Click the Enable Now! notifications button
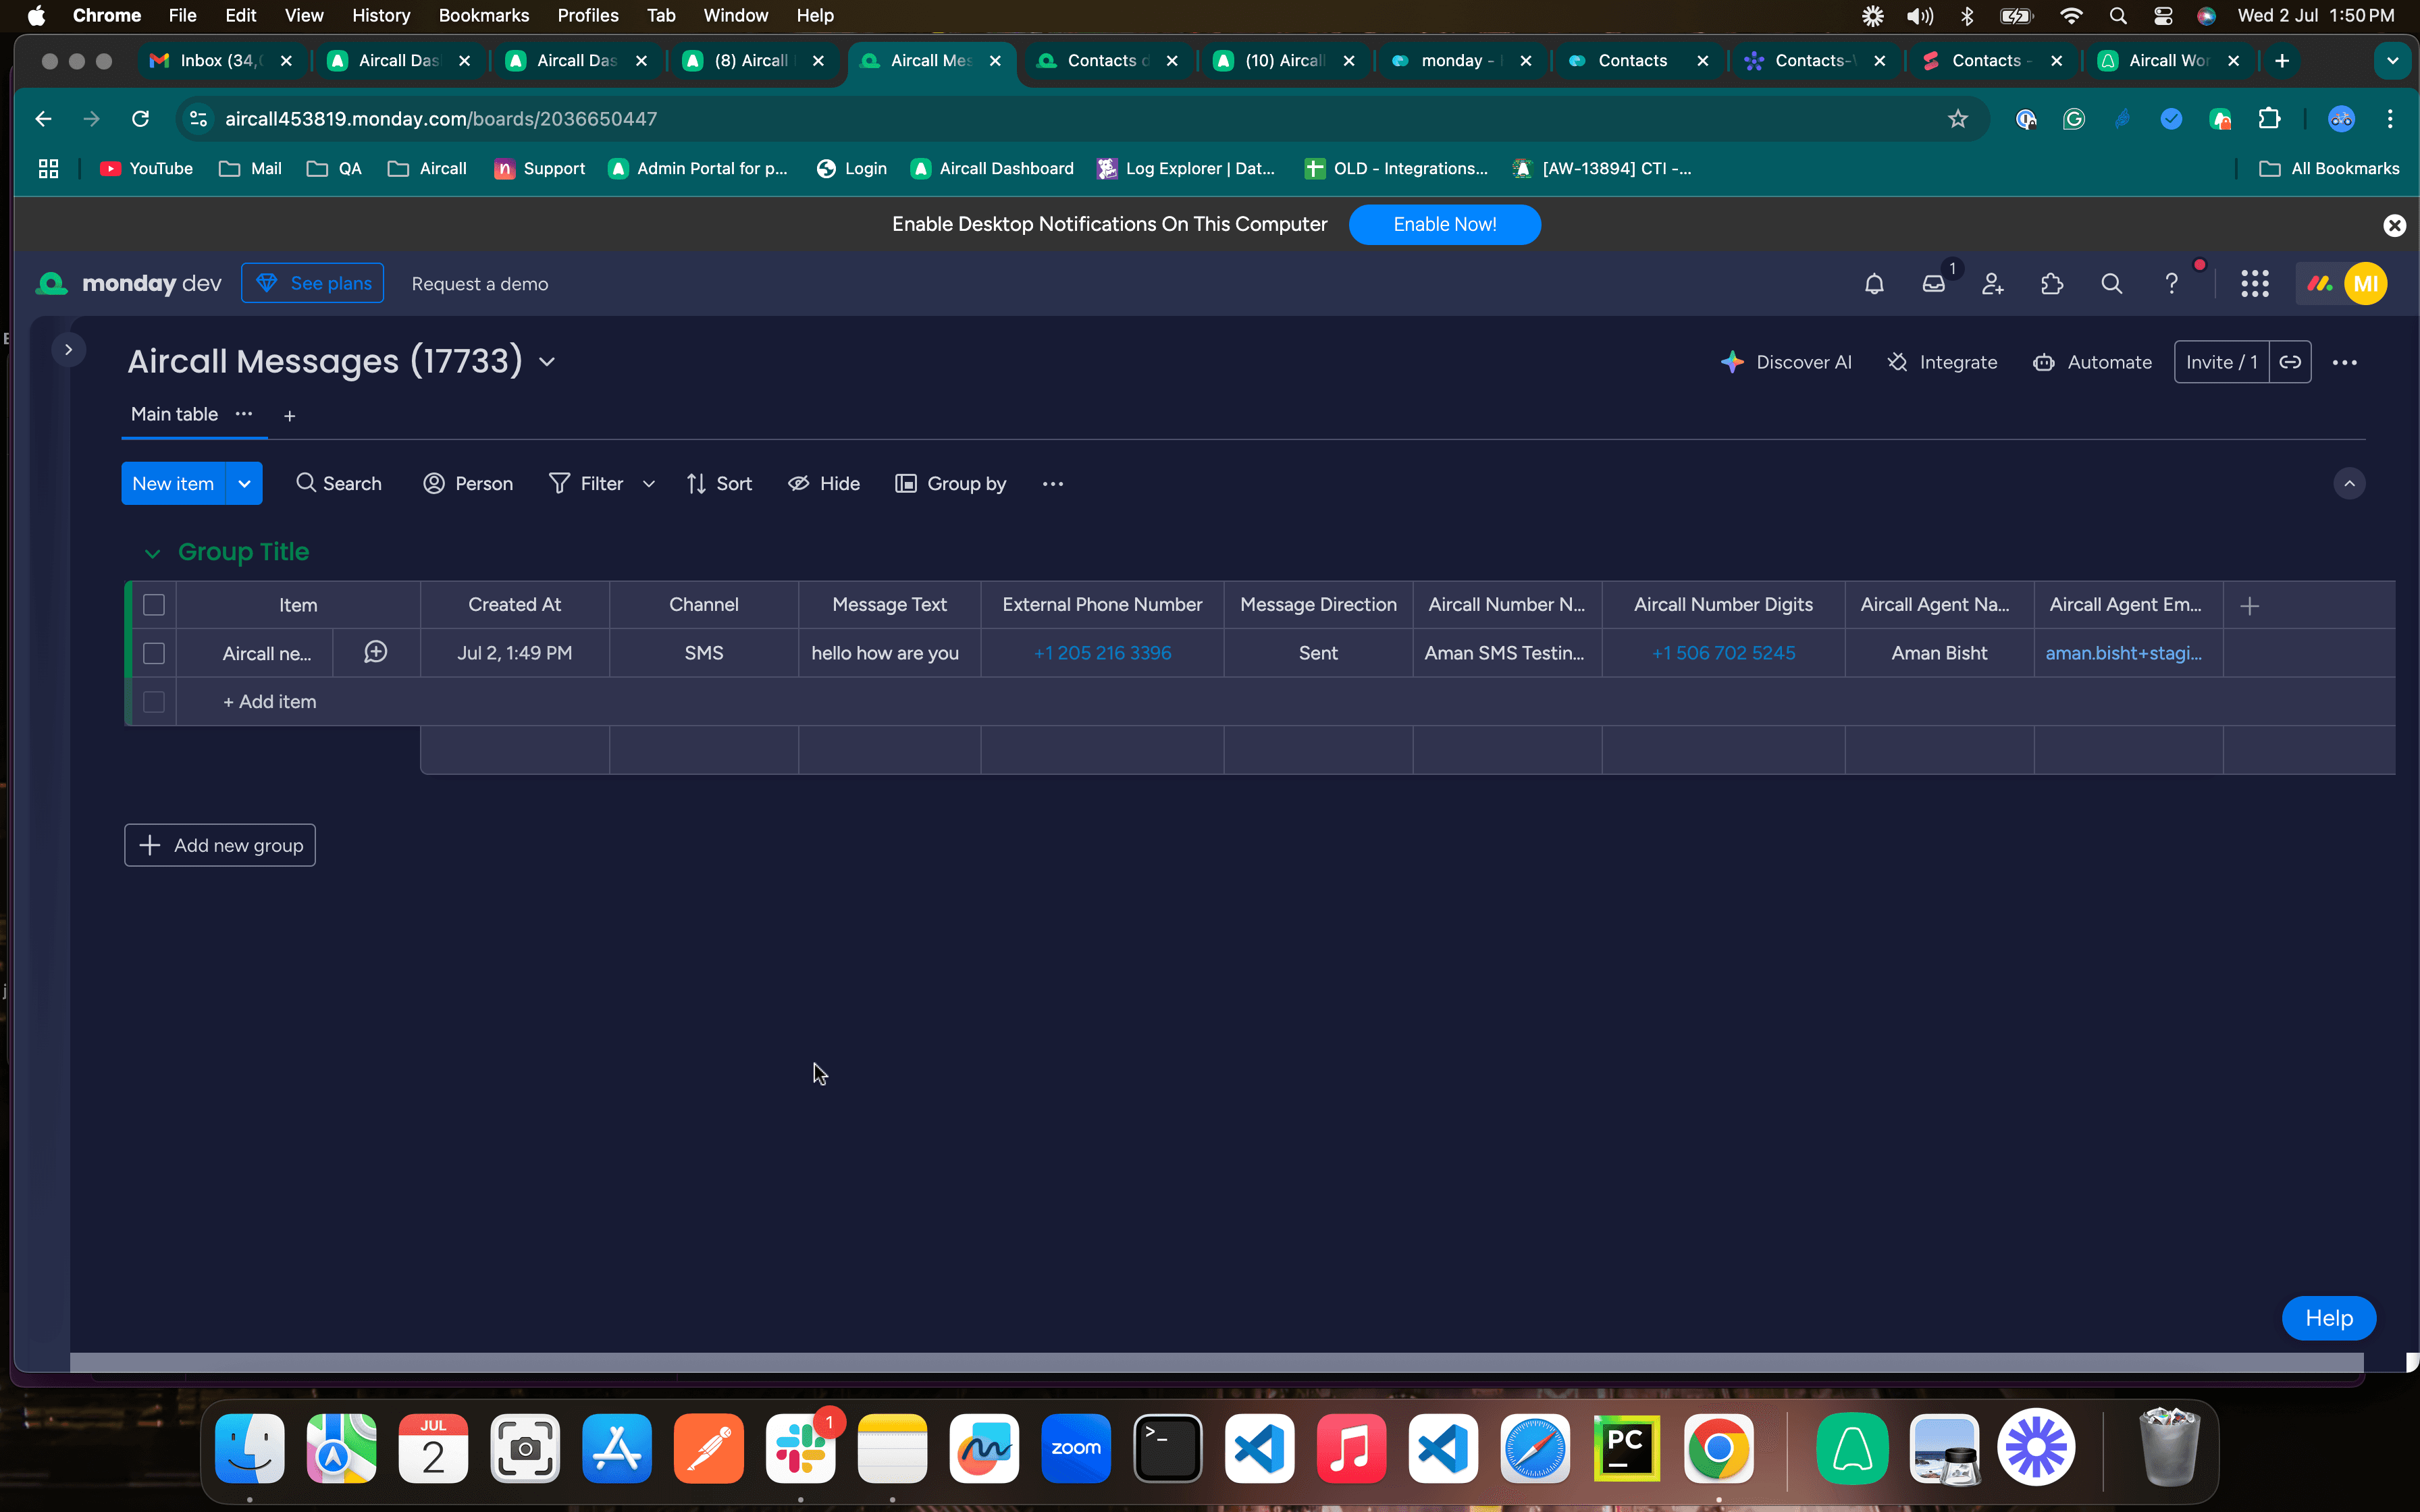This screenshot has width=2420, height=1512. [1444, 224]
